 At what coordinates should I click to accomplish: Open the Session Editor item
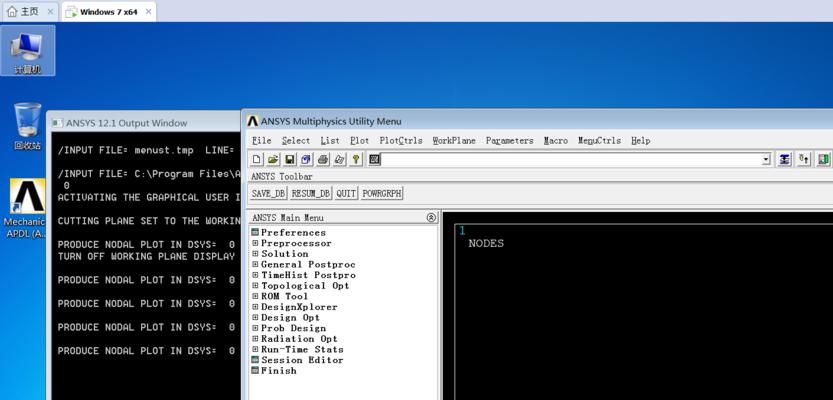(302, 360)
